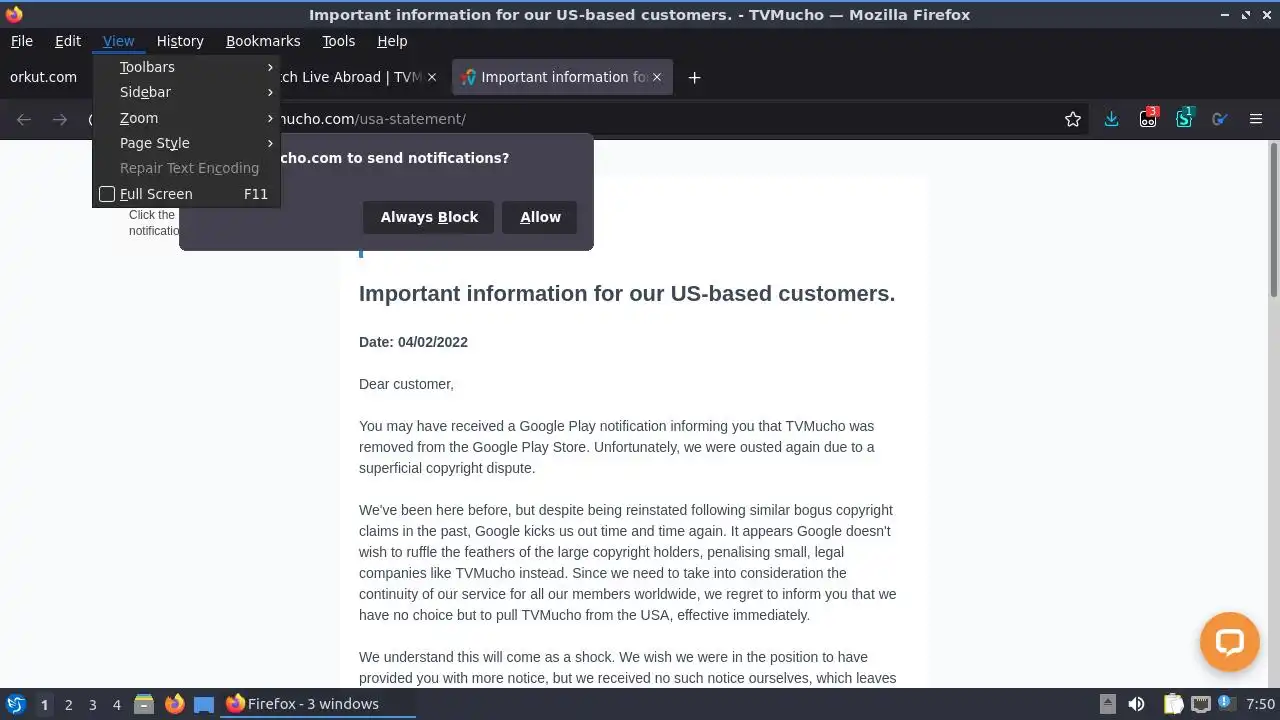Bookmark this page with the star icon
Screen dimensions: 1280x720
pyautogui.click(x=1073, y=119)
